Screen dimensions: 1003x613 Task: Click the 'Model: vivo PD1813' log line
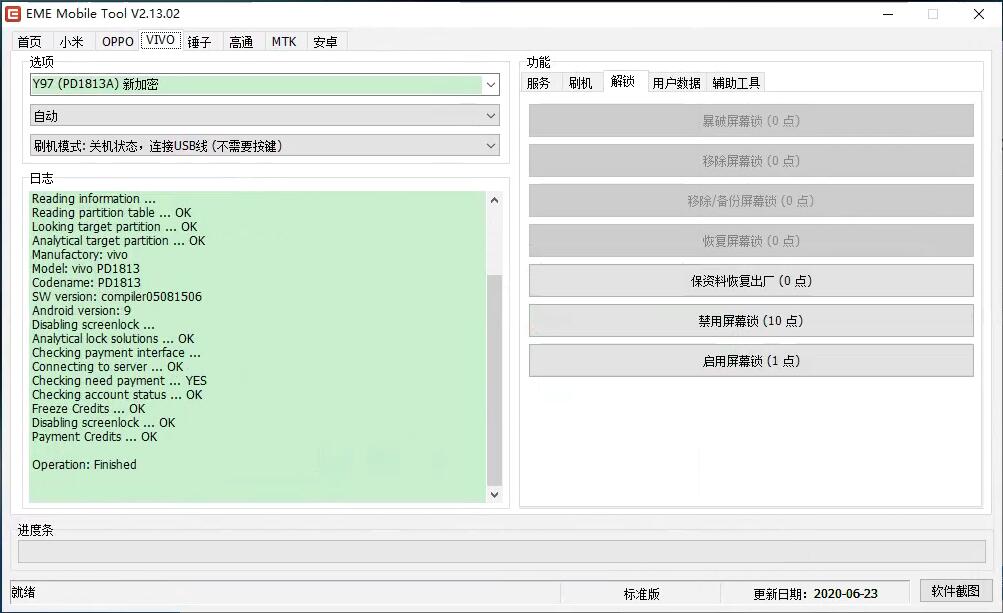[x=86, y=269]
